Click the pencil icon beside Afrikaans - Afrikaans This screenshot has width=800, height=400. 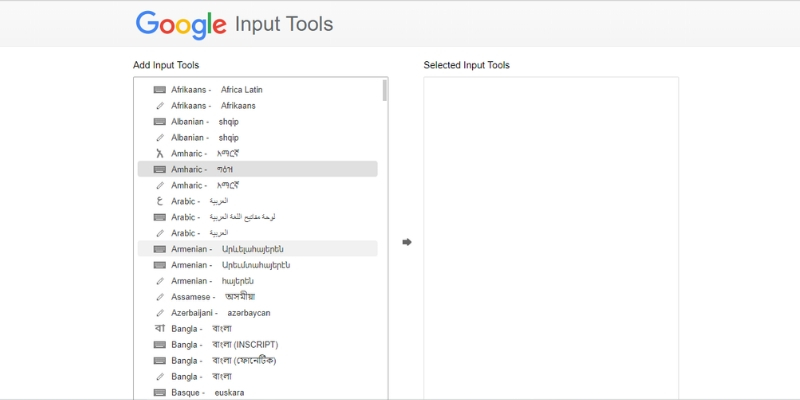tap(160, 106)
